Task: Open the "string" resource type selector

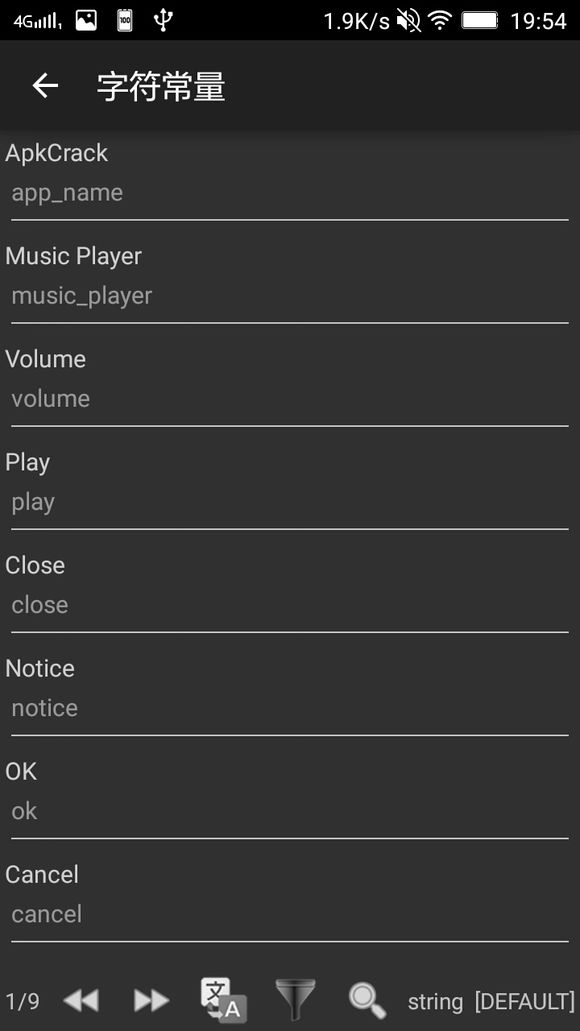Action: 435,1001
